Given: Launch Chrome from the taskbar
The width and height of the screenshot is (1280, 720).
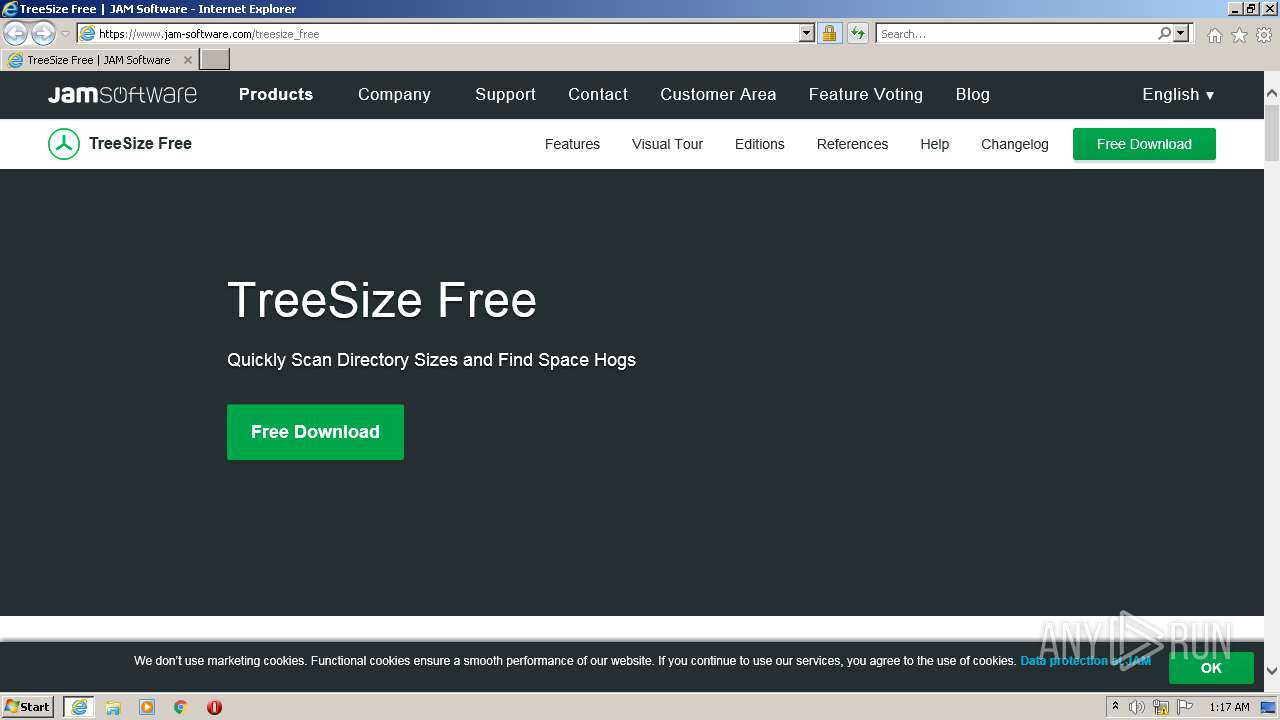Looking at the screenshot, I should click(181, 707).
